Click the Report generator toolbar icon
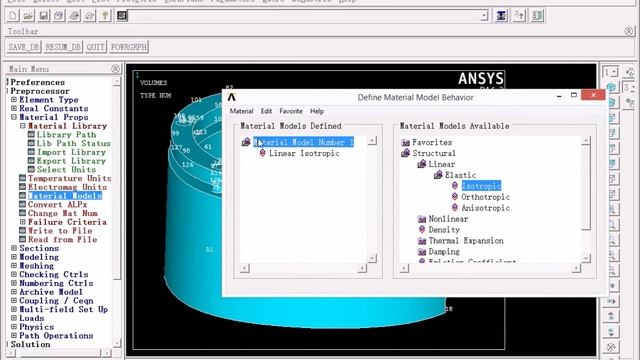This screenshot has height=360, width=640. (x=90, y=16)
